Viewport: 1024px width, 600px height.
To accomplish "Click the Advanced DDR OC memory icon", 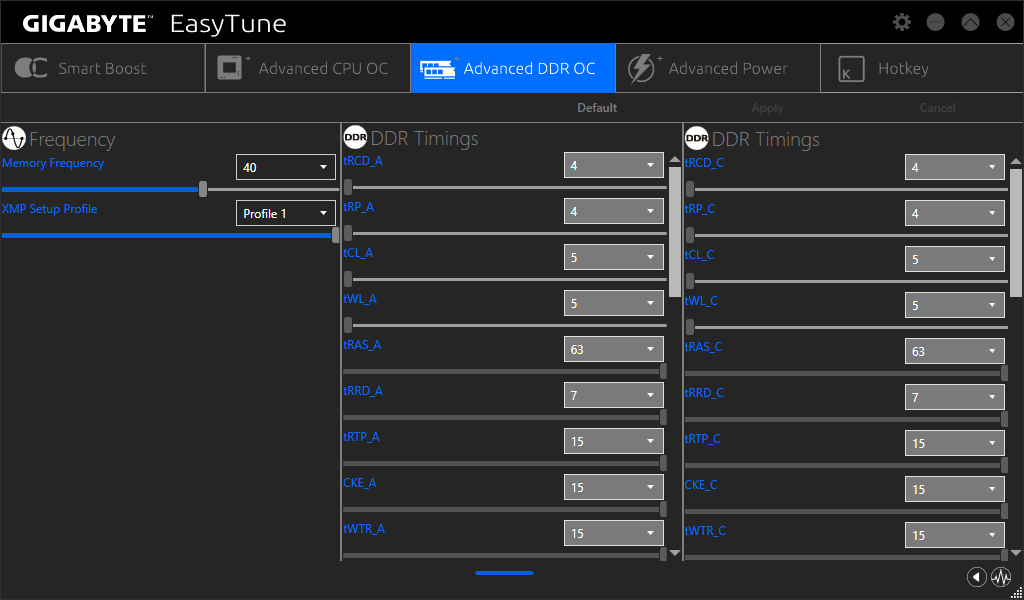I will (438, 69).
